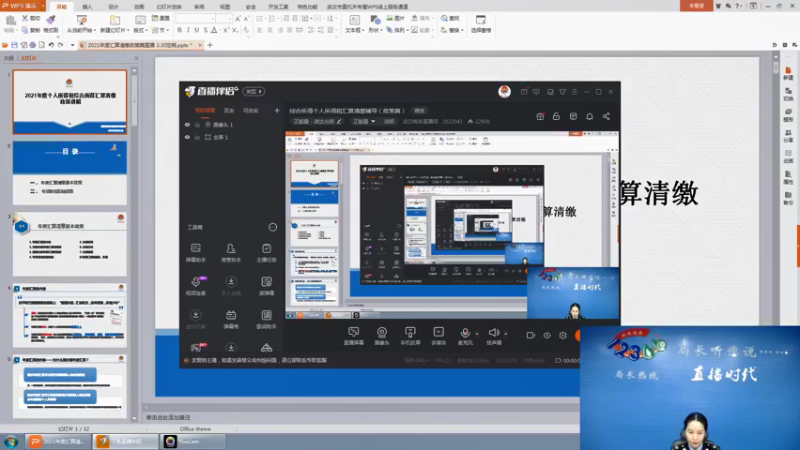
Task: Click the room manager assistant icon in toolbox
Action: pyautogui.click(x=231, y=248)
